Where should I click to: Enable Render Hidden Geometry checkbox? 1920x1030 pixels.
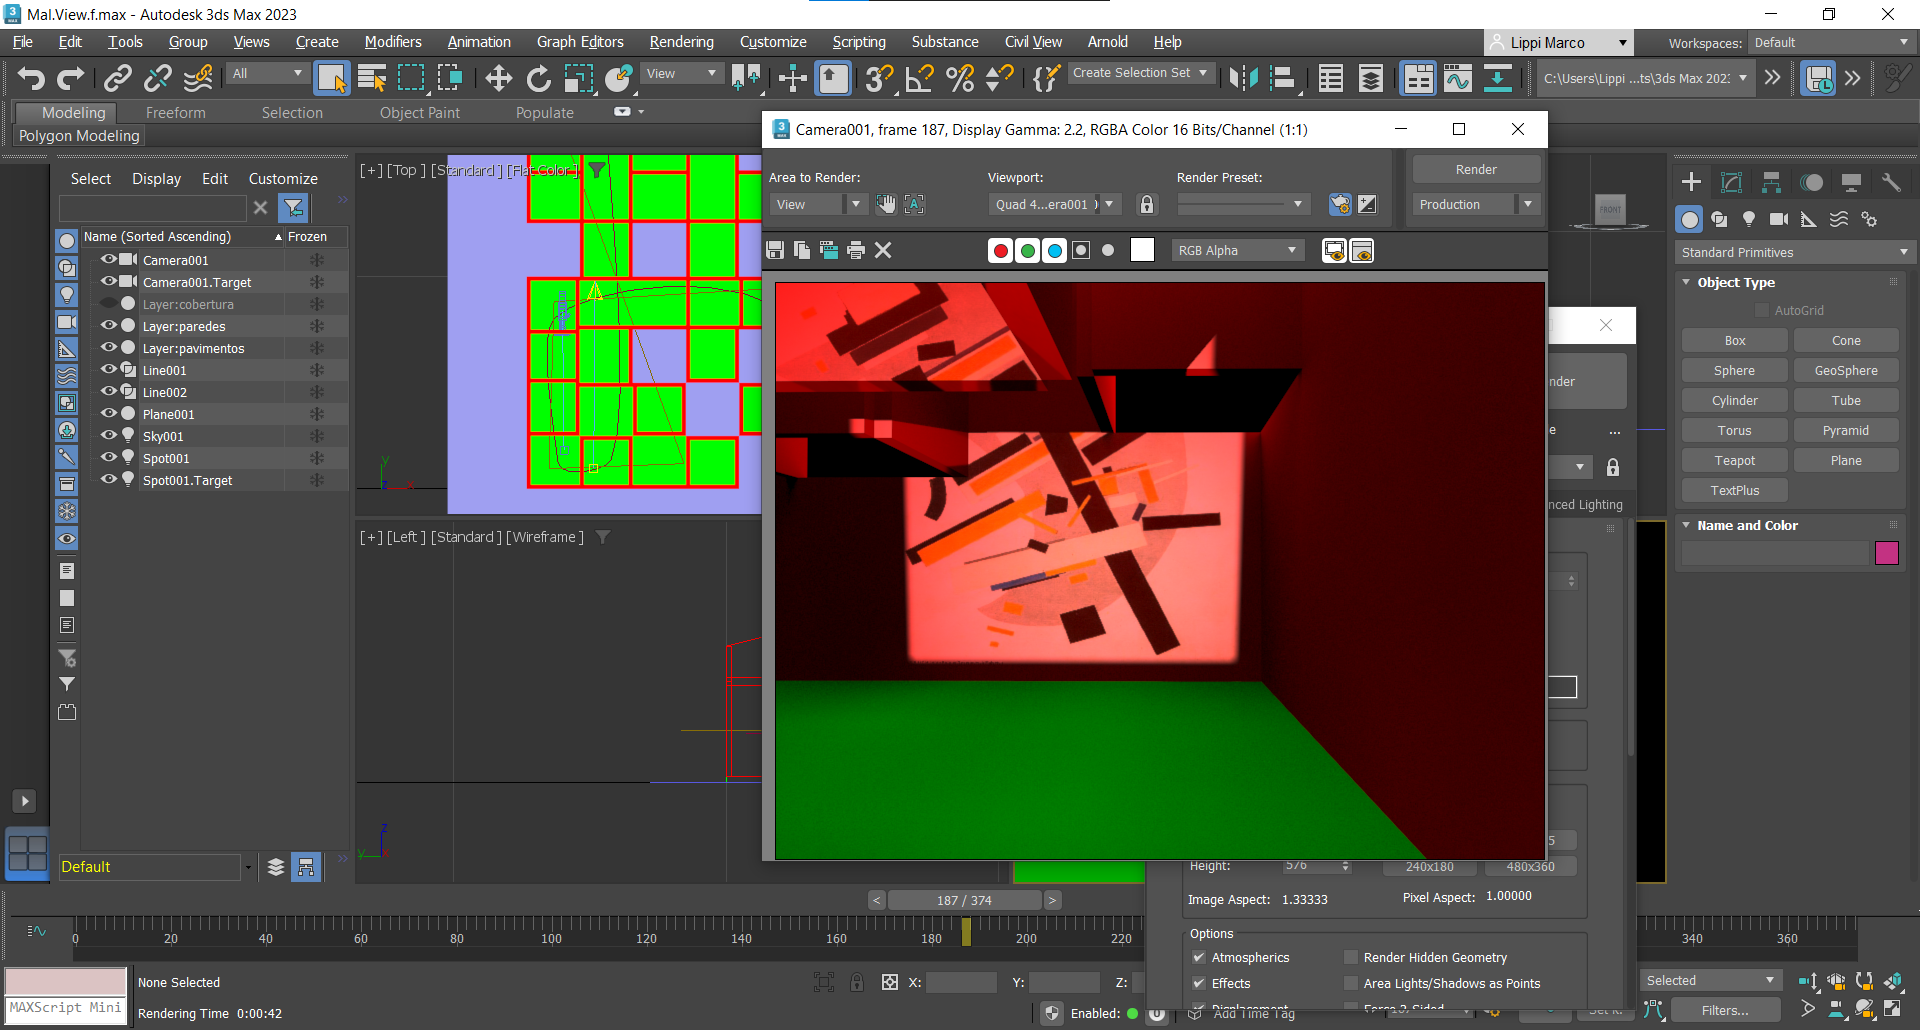pos(1351,957)
